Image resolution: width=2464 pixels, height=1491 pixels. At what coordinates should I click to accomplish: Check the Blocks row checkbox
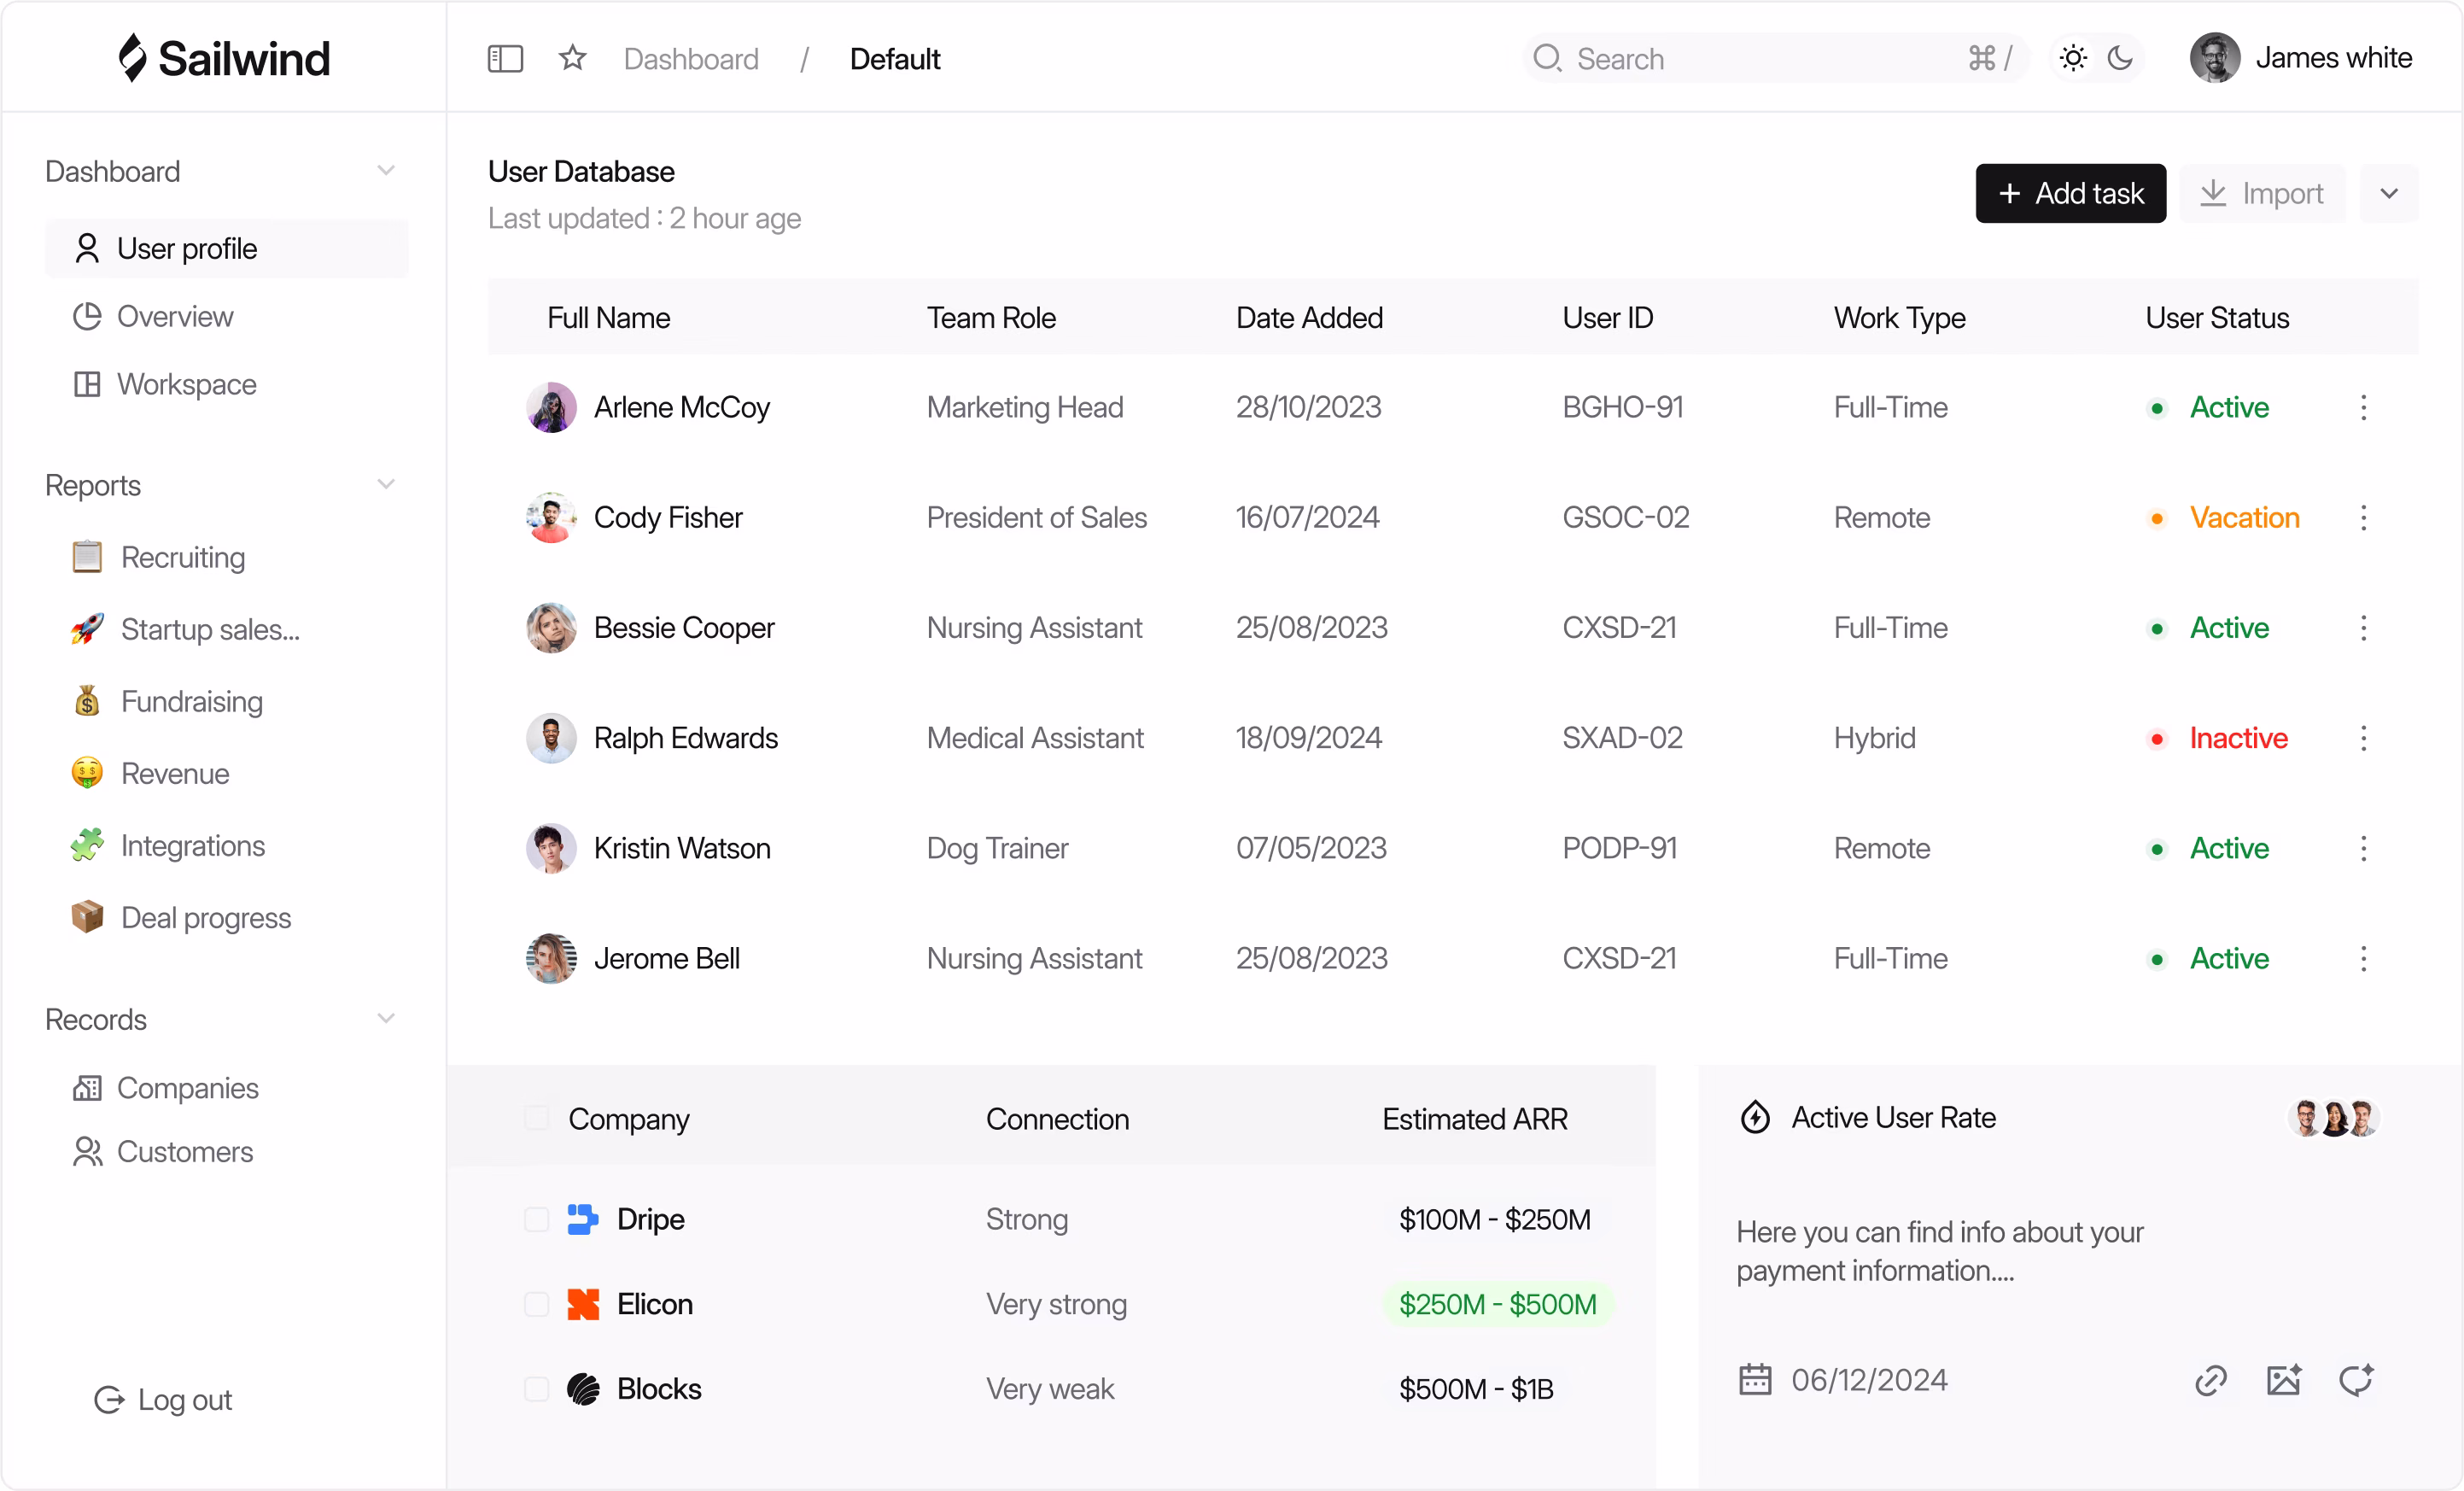(537, 1389)
